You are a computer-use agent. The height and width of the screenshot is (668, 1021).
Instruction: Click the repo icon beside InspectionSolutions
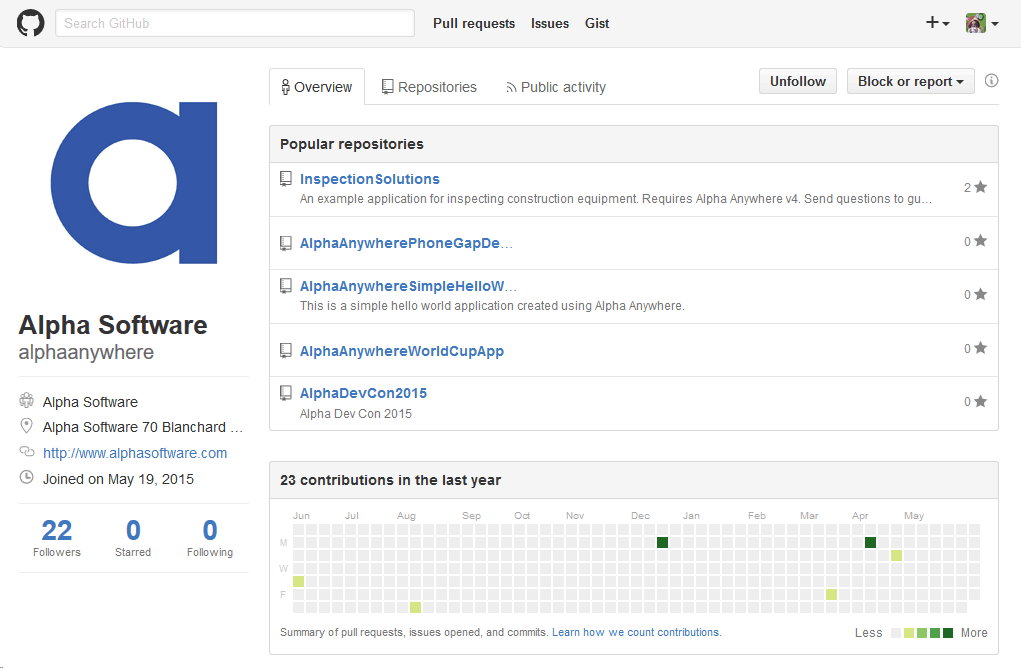(x=286, y=179)
